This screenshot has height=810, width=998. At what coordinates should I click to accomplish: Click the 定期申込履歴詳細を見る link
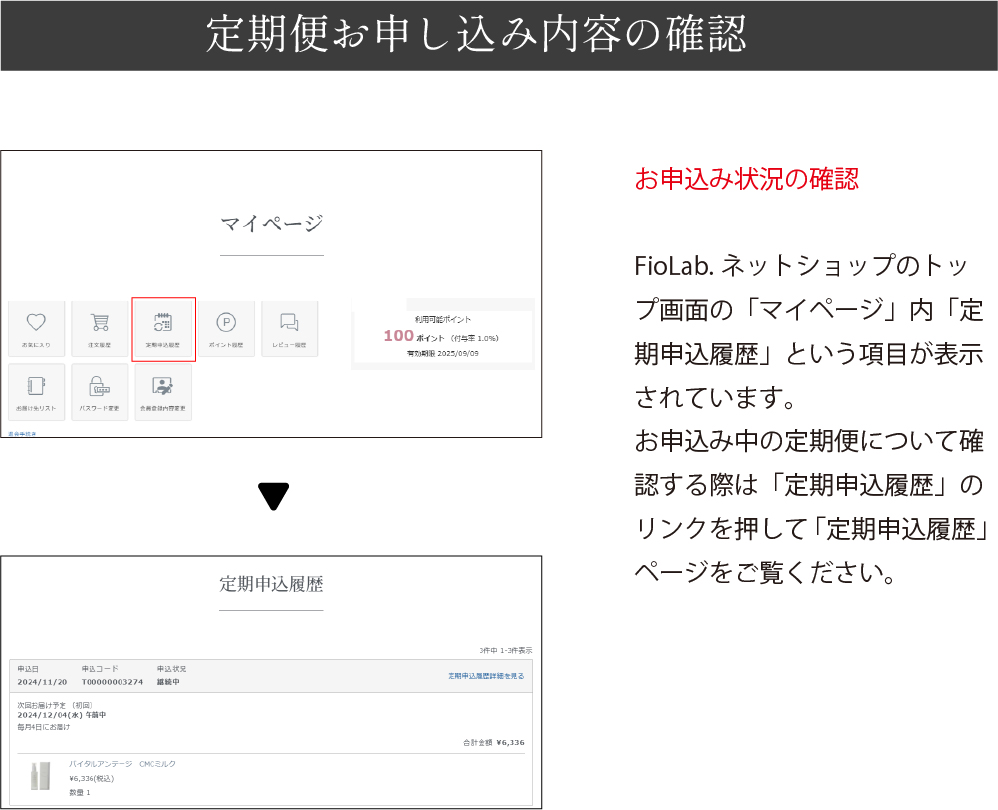486,676
